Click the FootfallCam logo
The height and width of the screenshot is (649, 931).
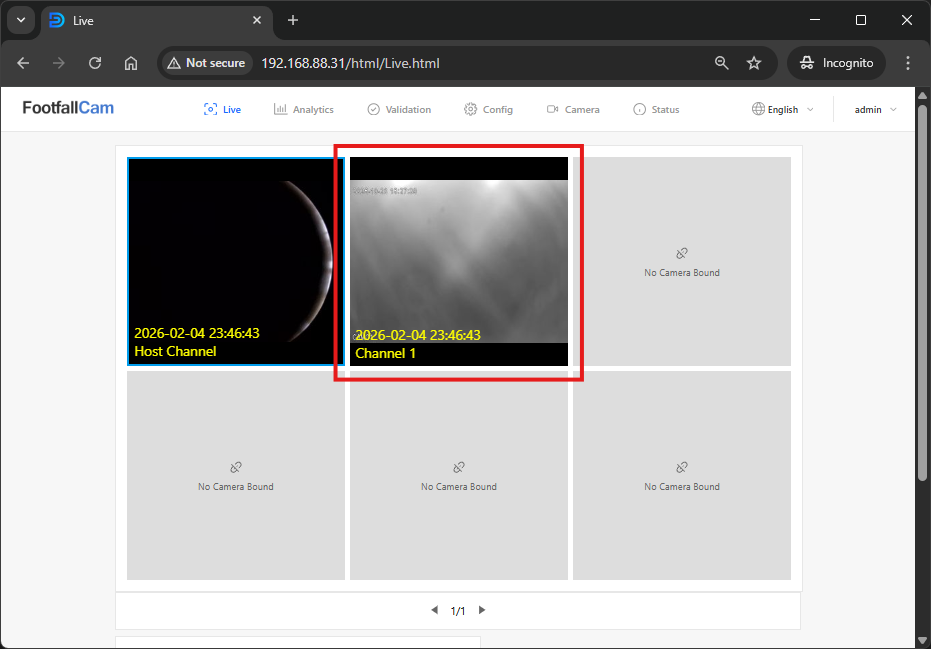click(x=68, y=108)
